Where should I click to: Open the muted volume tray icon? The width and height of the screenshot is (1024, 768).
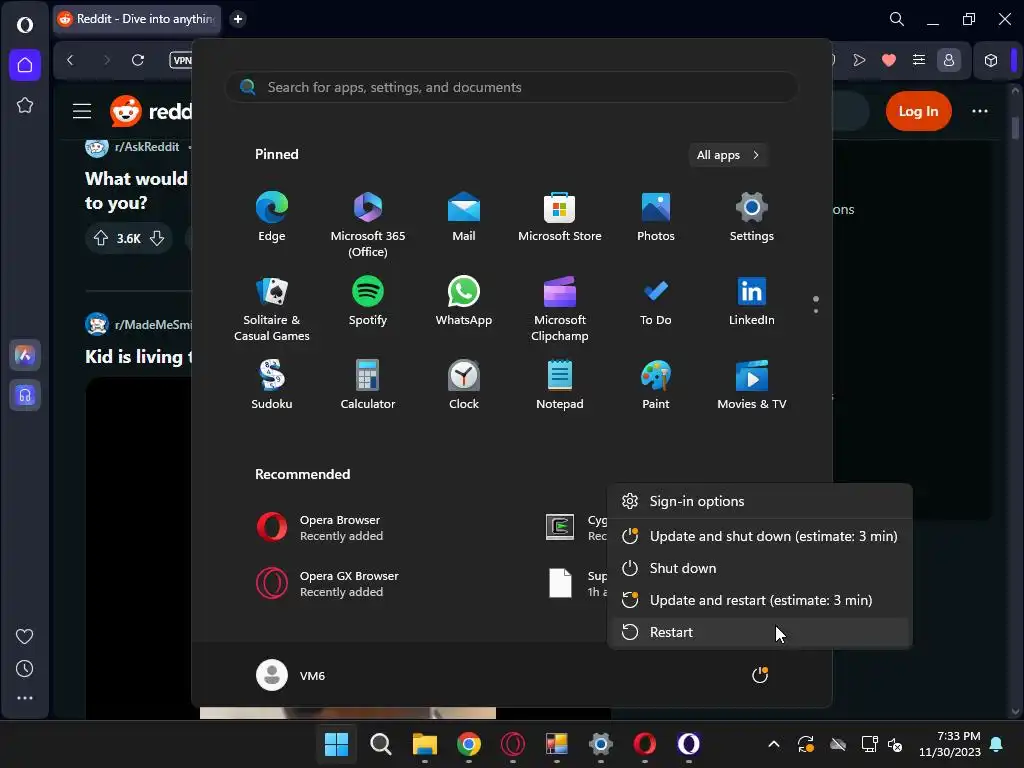point(895,744)
